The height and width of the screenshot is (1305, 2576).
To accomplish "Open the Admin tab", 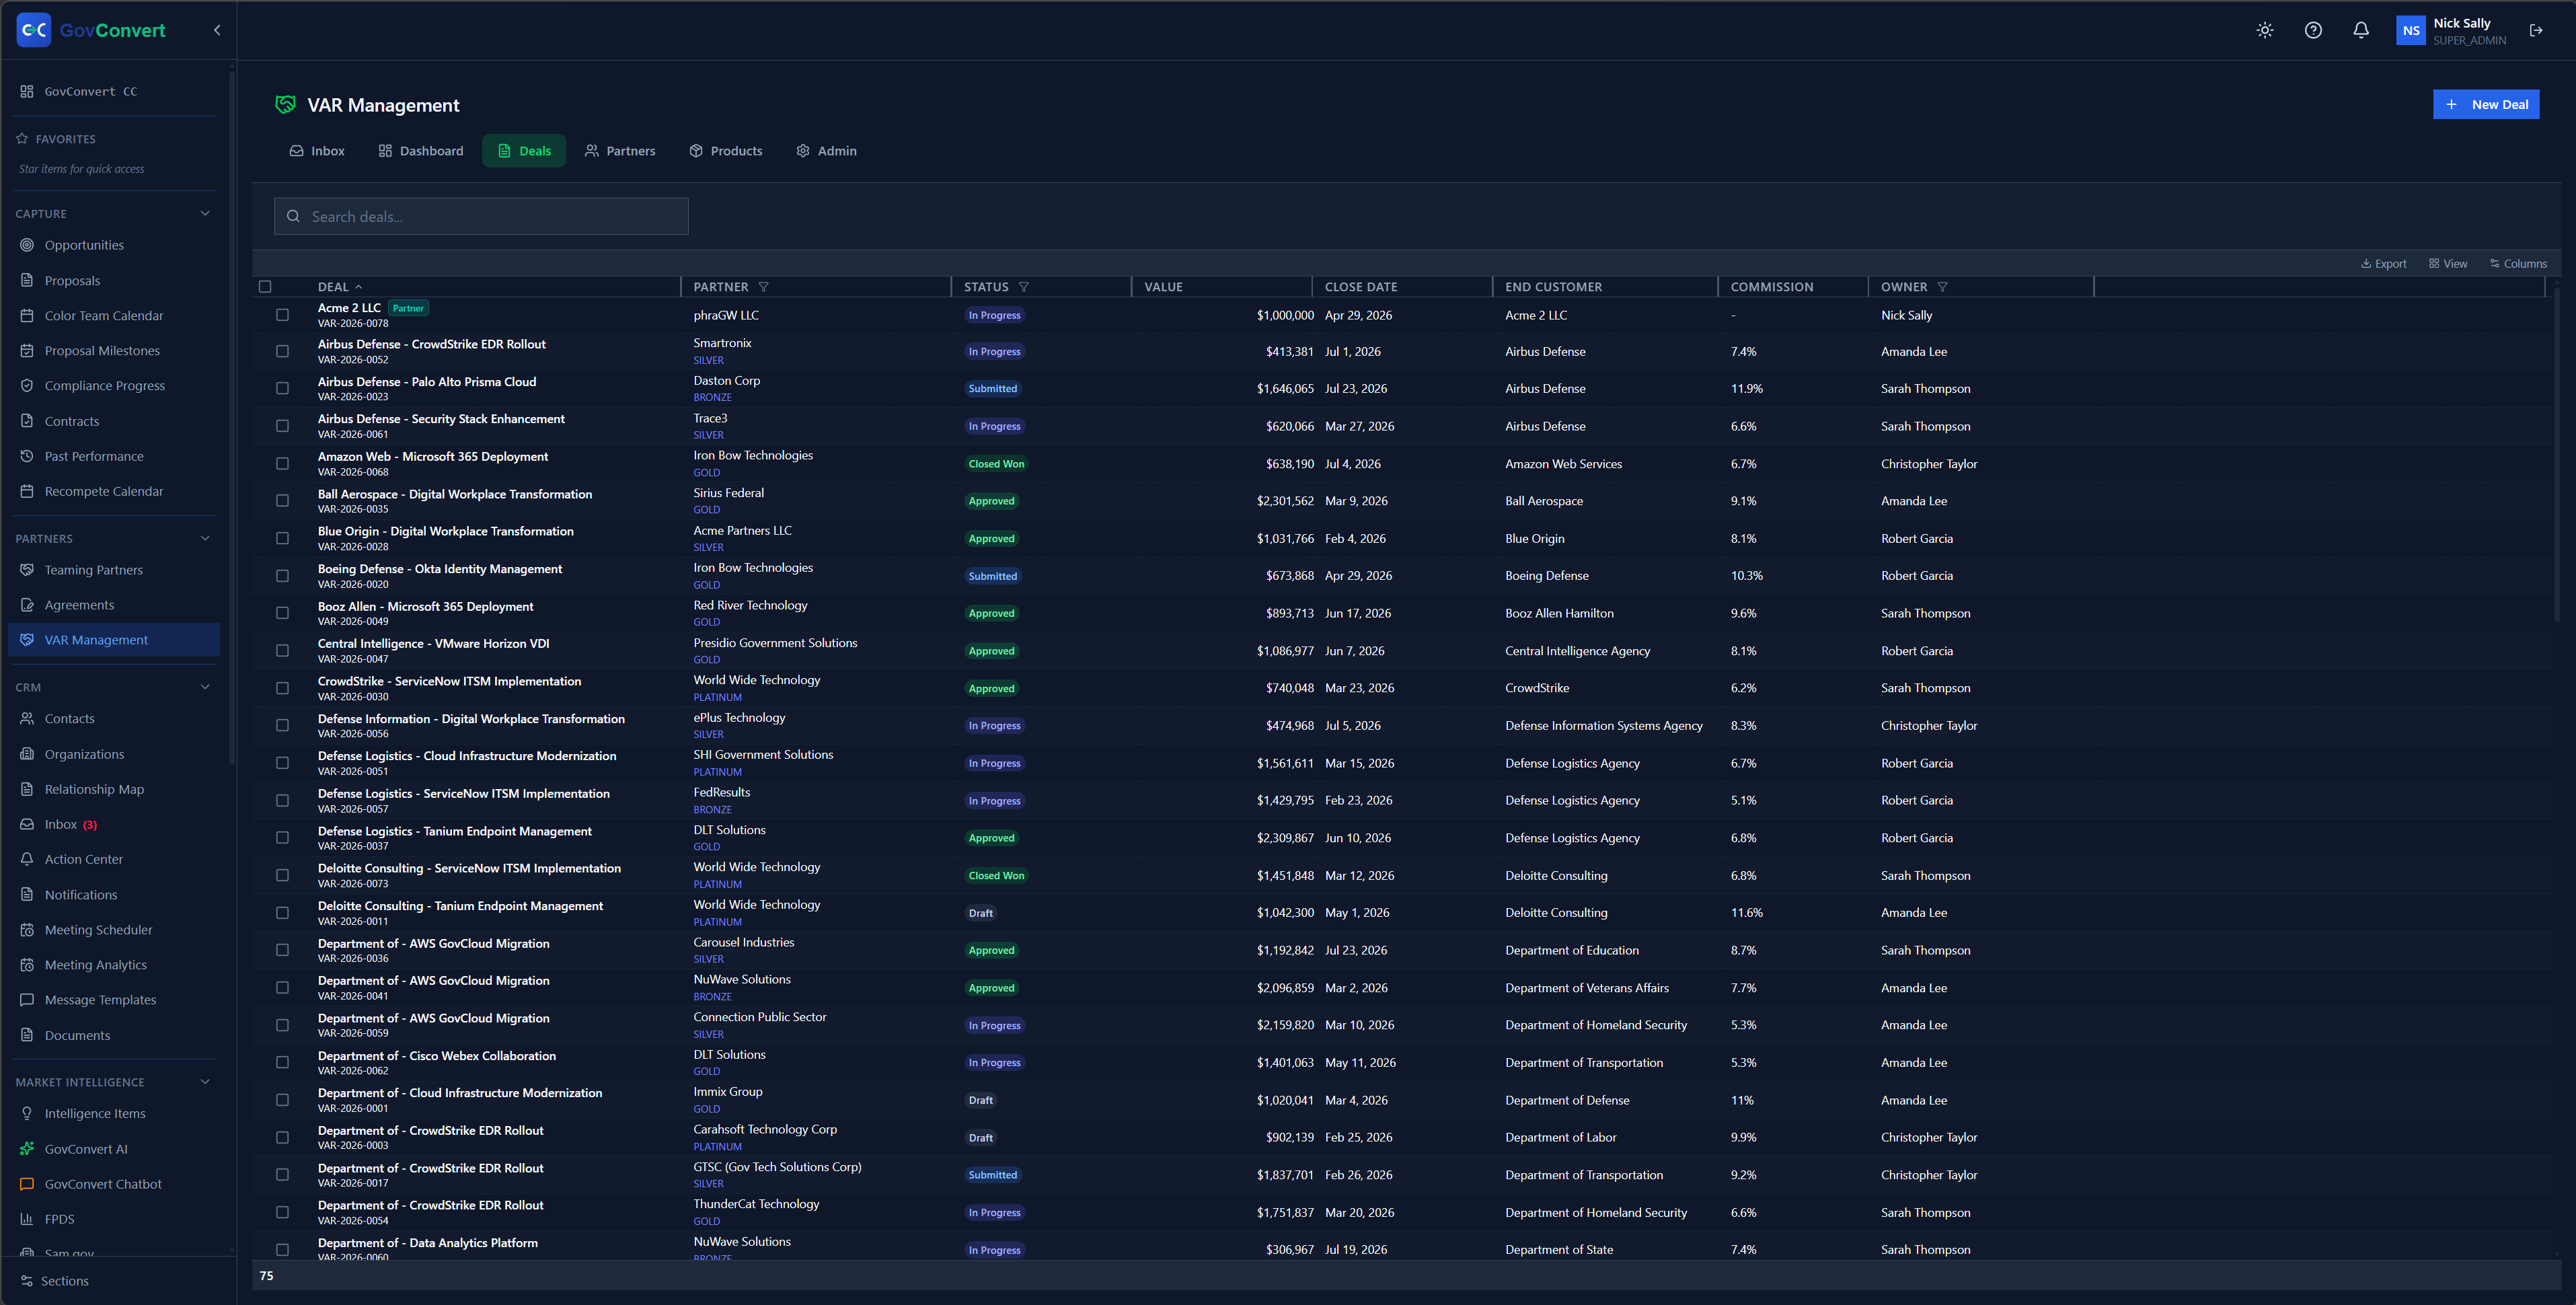I will pos(827,151).
